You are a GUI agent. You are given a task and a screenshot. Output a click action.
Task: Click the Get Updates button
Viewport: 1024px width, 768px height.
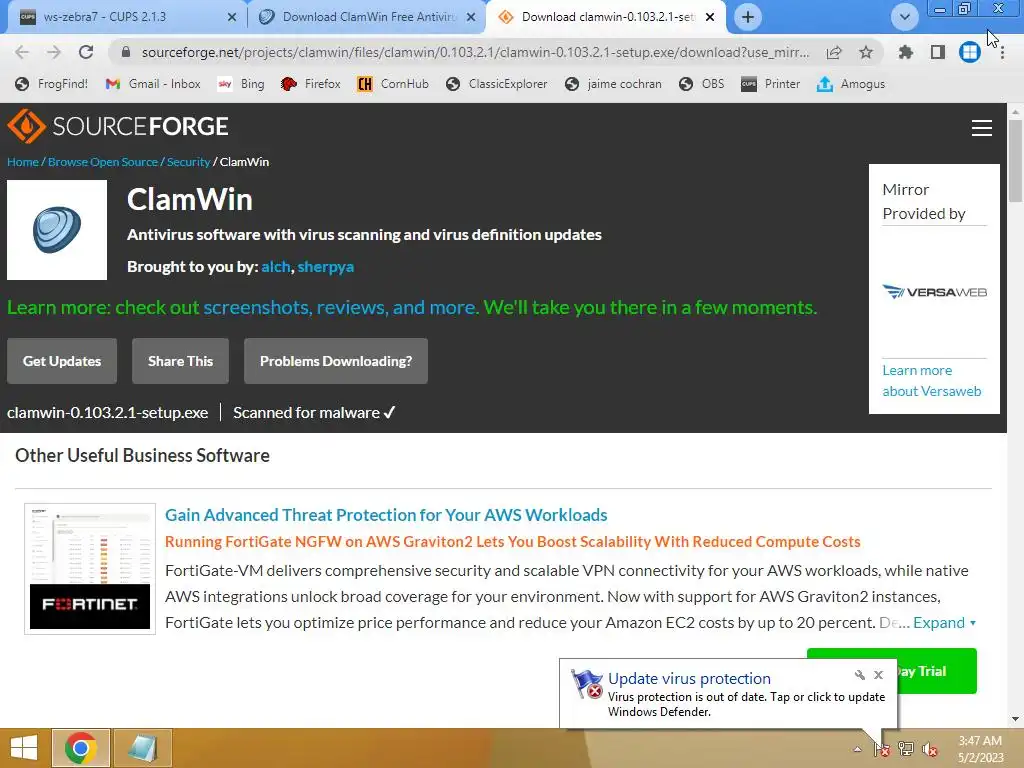click(x=62, y=361)
